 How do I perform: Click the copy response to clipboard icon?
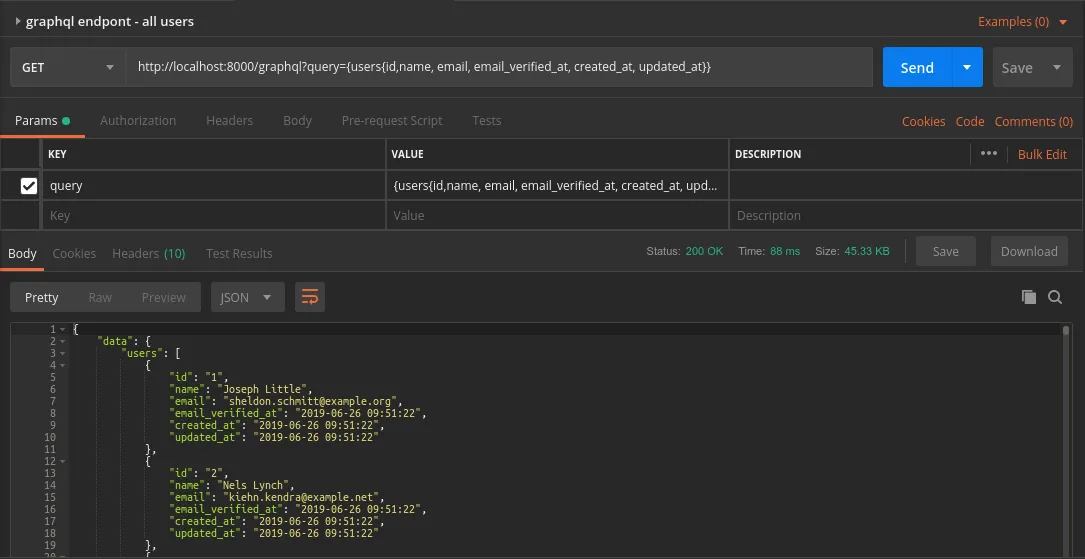coord(1028,297)
